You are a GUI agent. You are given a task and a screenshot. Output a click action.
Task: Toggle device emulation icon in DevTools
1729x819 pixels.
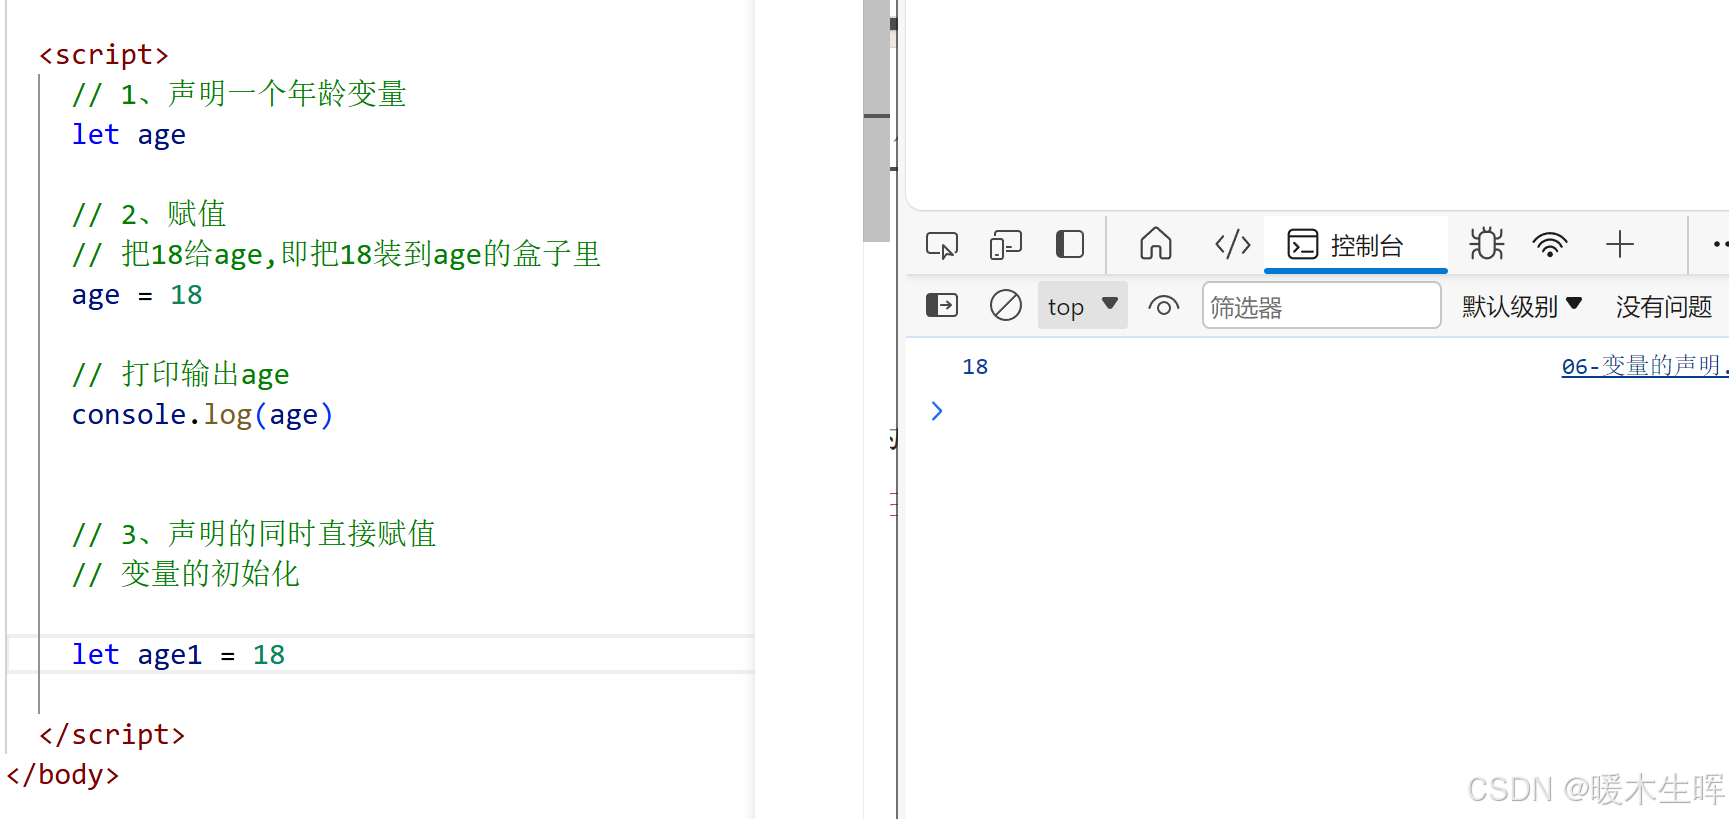(x=1005, y=245)
